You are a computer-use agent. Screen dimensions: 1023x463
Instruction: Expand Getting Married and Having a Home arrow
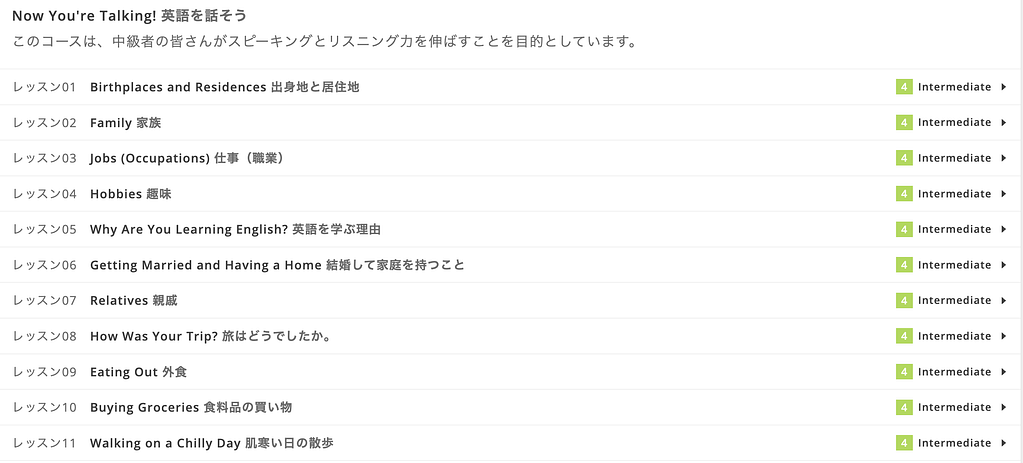(x=1003, y=265)
